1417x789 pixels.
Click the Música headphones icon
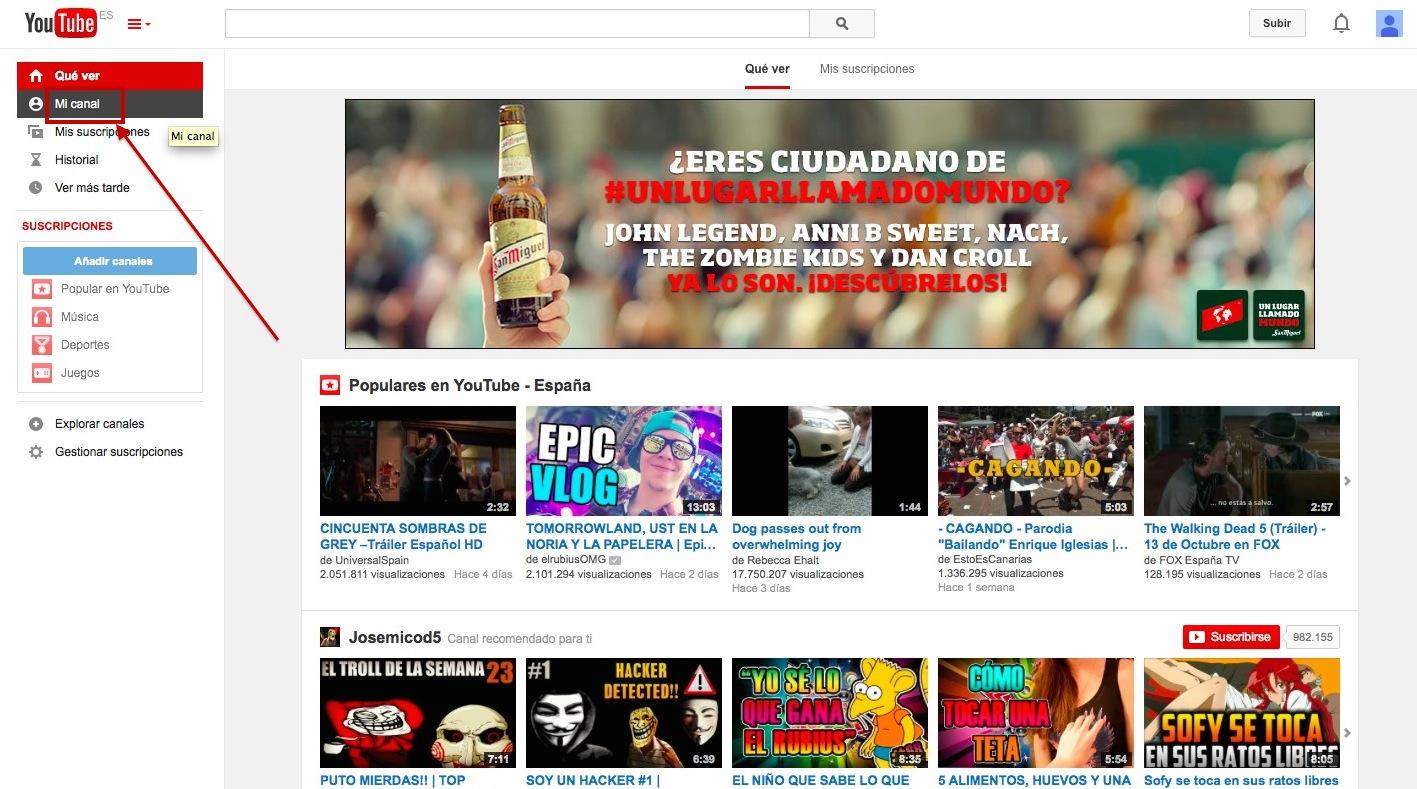pyautogui.click(x=42, y=317)
